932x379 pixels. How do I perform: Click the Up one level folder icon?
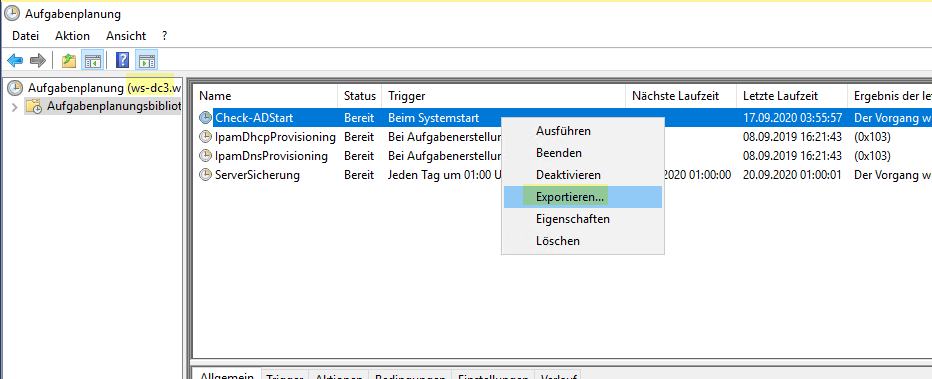pyautogui.click(x=70, y=60)
